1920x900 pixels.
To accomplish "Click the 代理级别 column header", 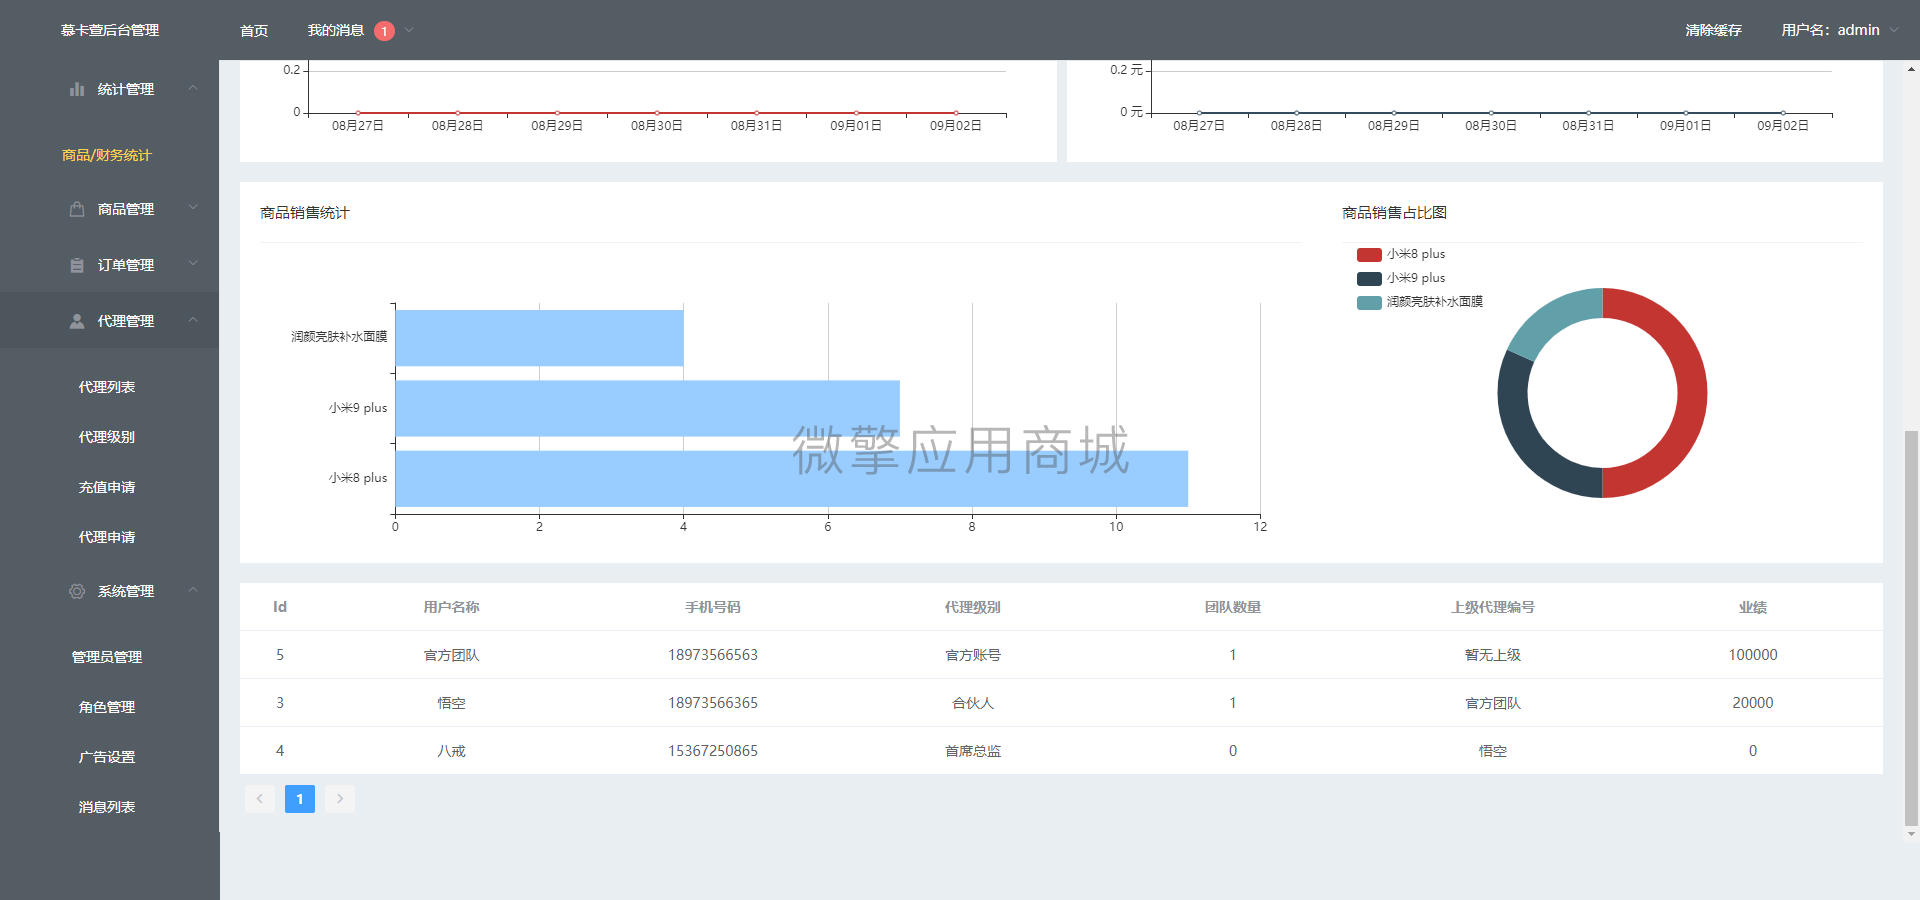I will (x=973, y=607).
